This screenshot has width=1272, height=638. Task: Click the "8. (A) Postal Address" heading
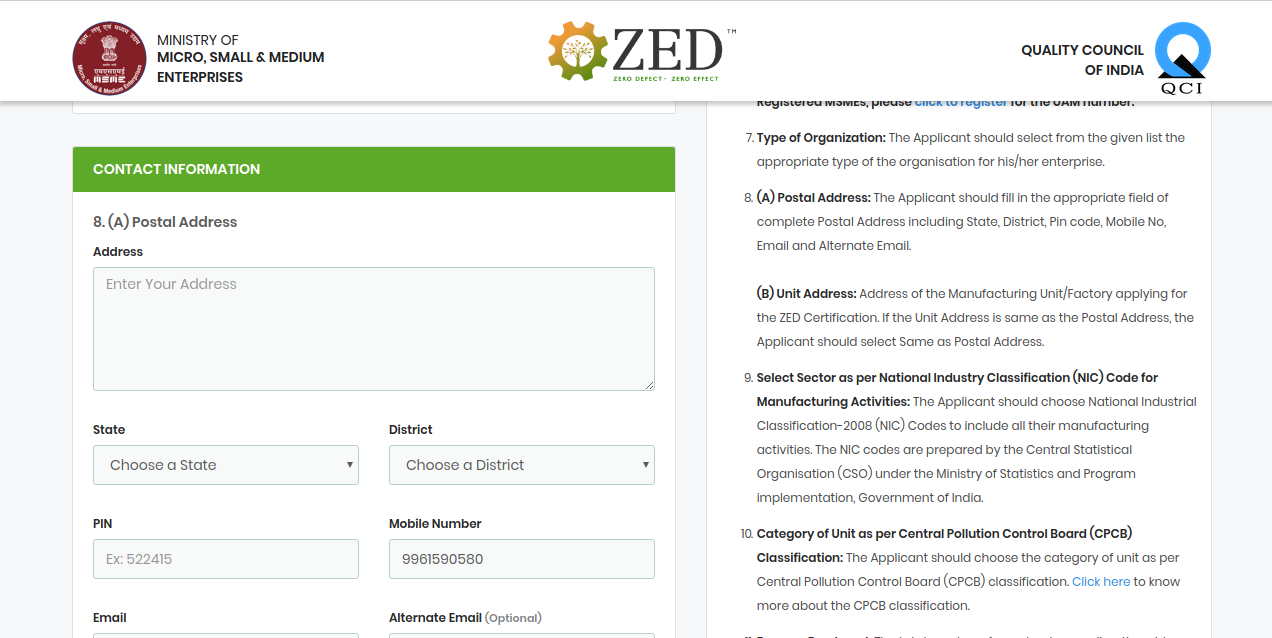[x=165, y=222]
